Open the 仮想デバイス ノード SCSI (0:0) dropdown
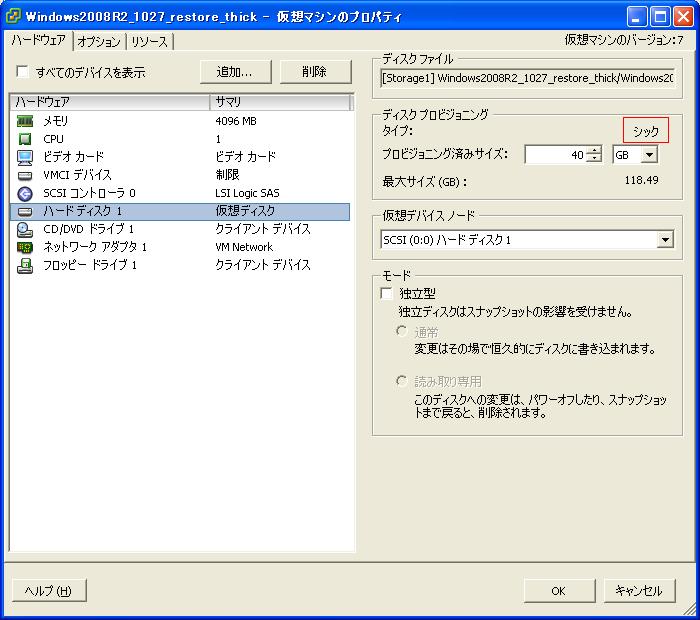 (665, 240)
